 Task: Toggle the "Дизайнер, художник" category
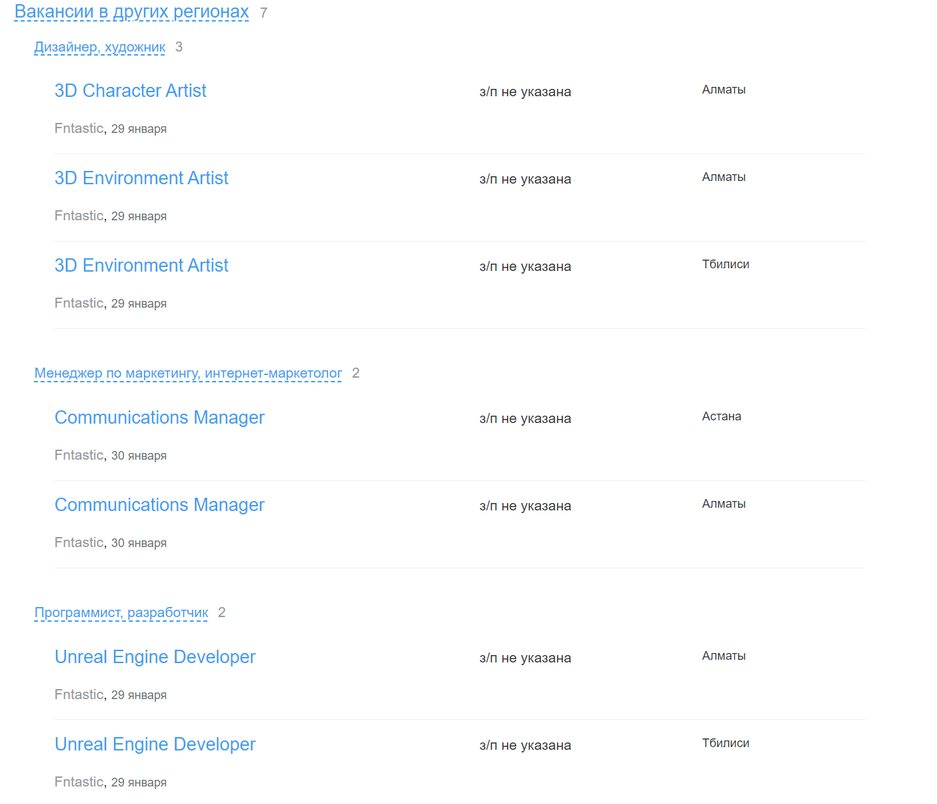[x=99, y=47]
